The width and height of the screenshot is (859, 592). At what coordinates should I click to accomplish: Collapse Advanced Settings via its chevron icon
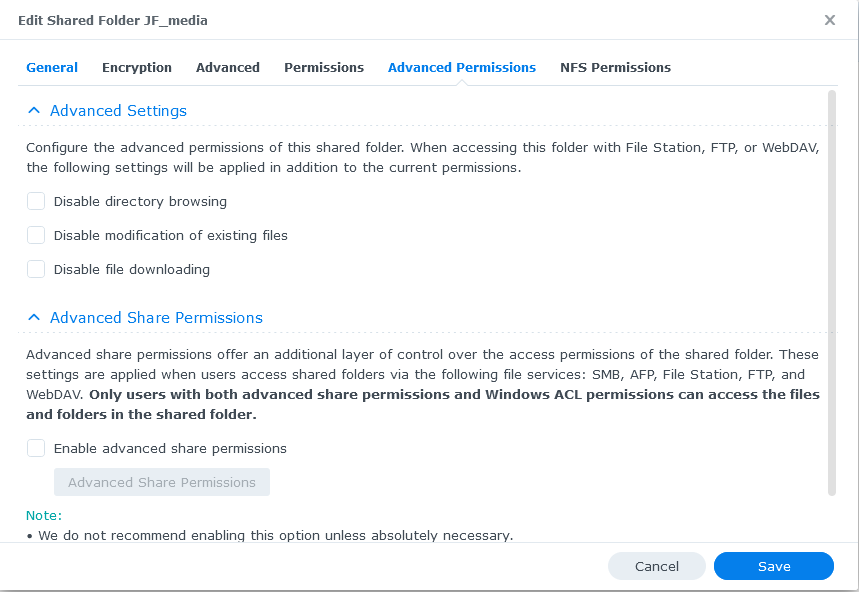coord(34,111)
